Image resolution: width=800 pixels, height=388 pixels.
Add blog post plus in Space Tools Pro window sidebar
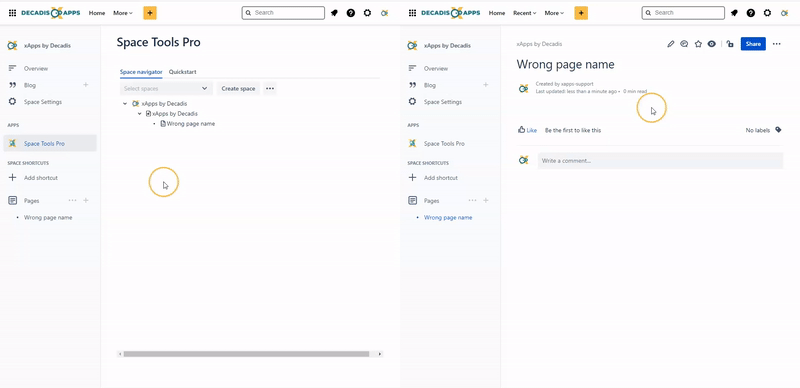pos(86,85)
